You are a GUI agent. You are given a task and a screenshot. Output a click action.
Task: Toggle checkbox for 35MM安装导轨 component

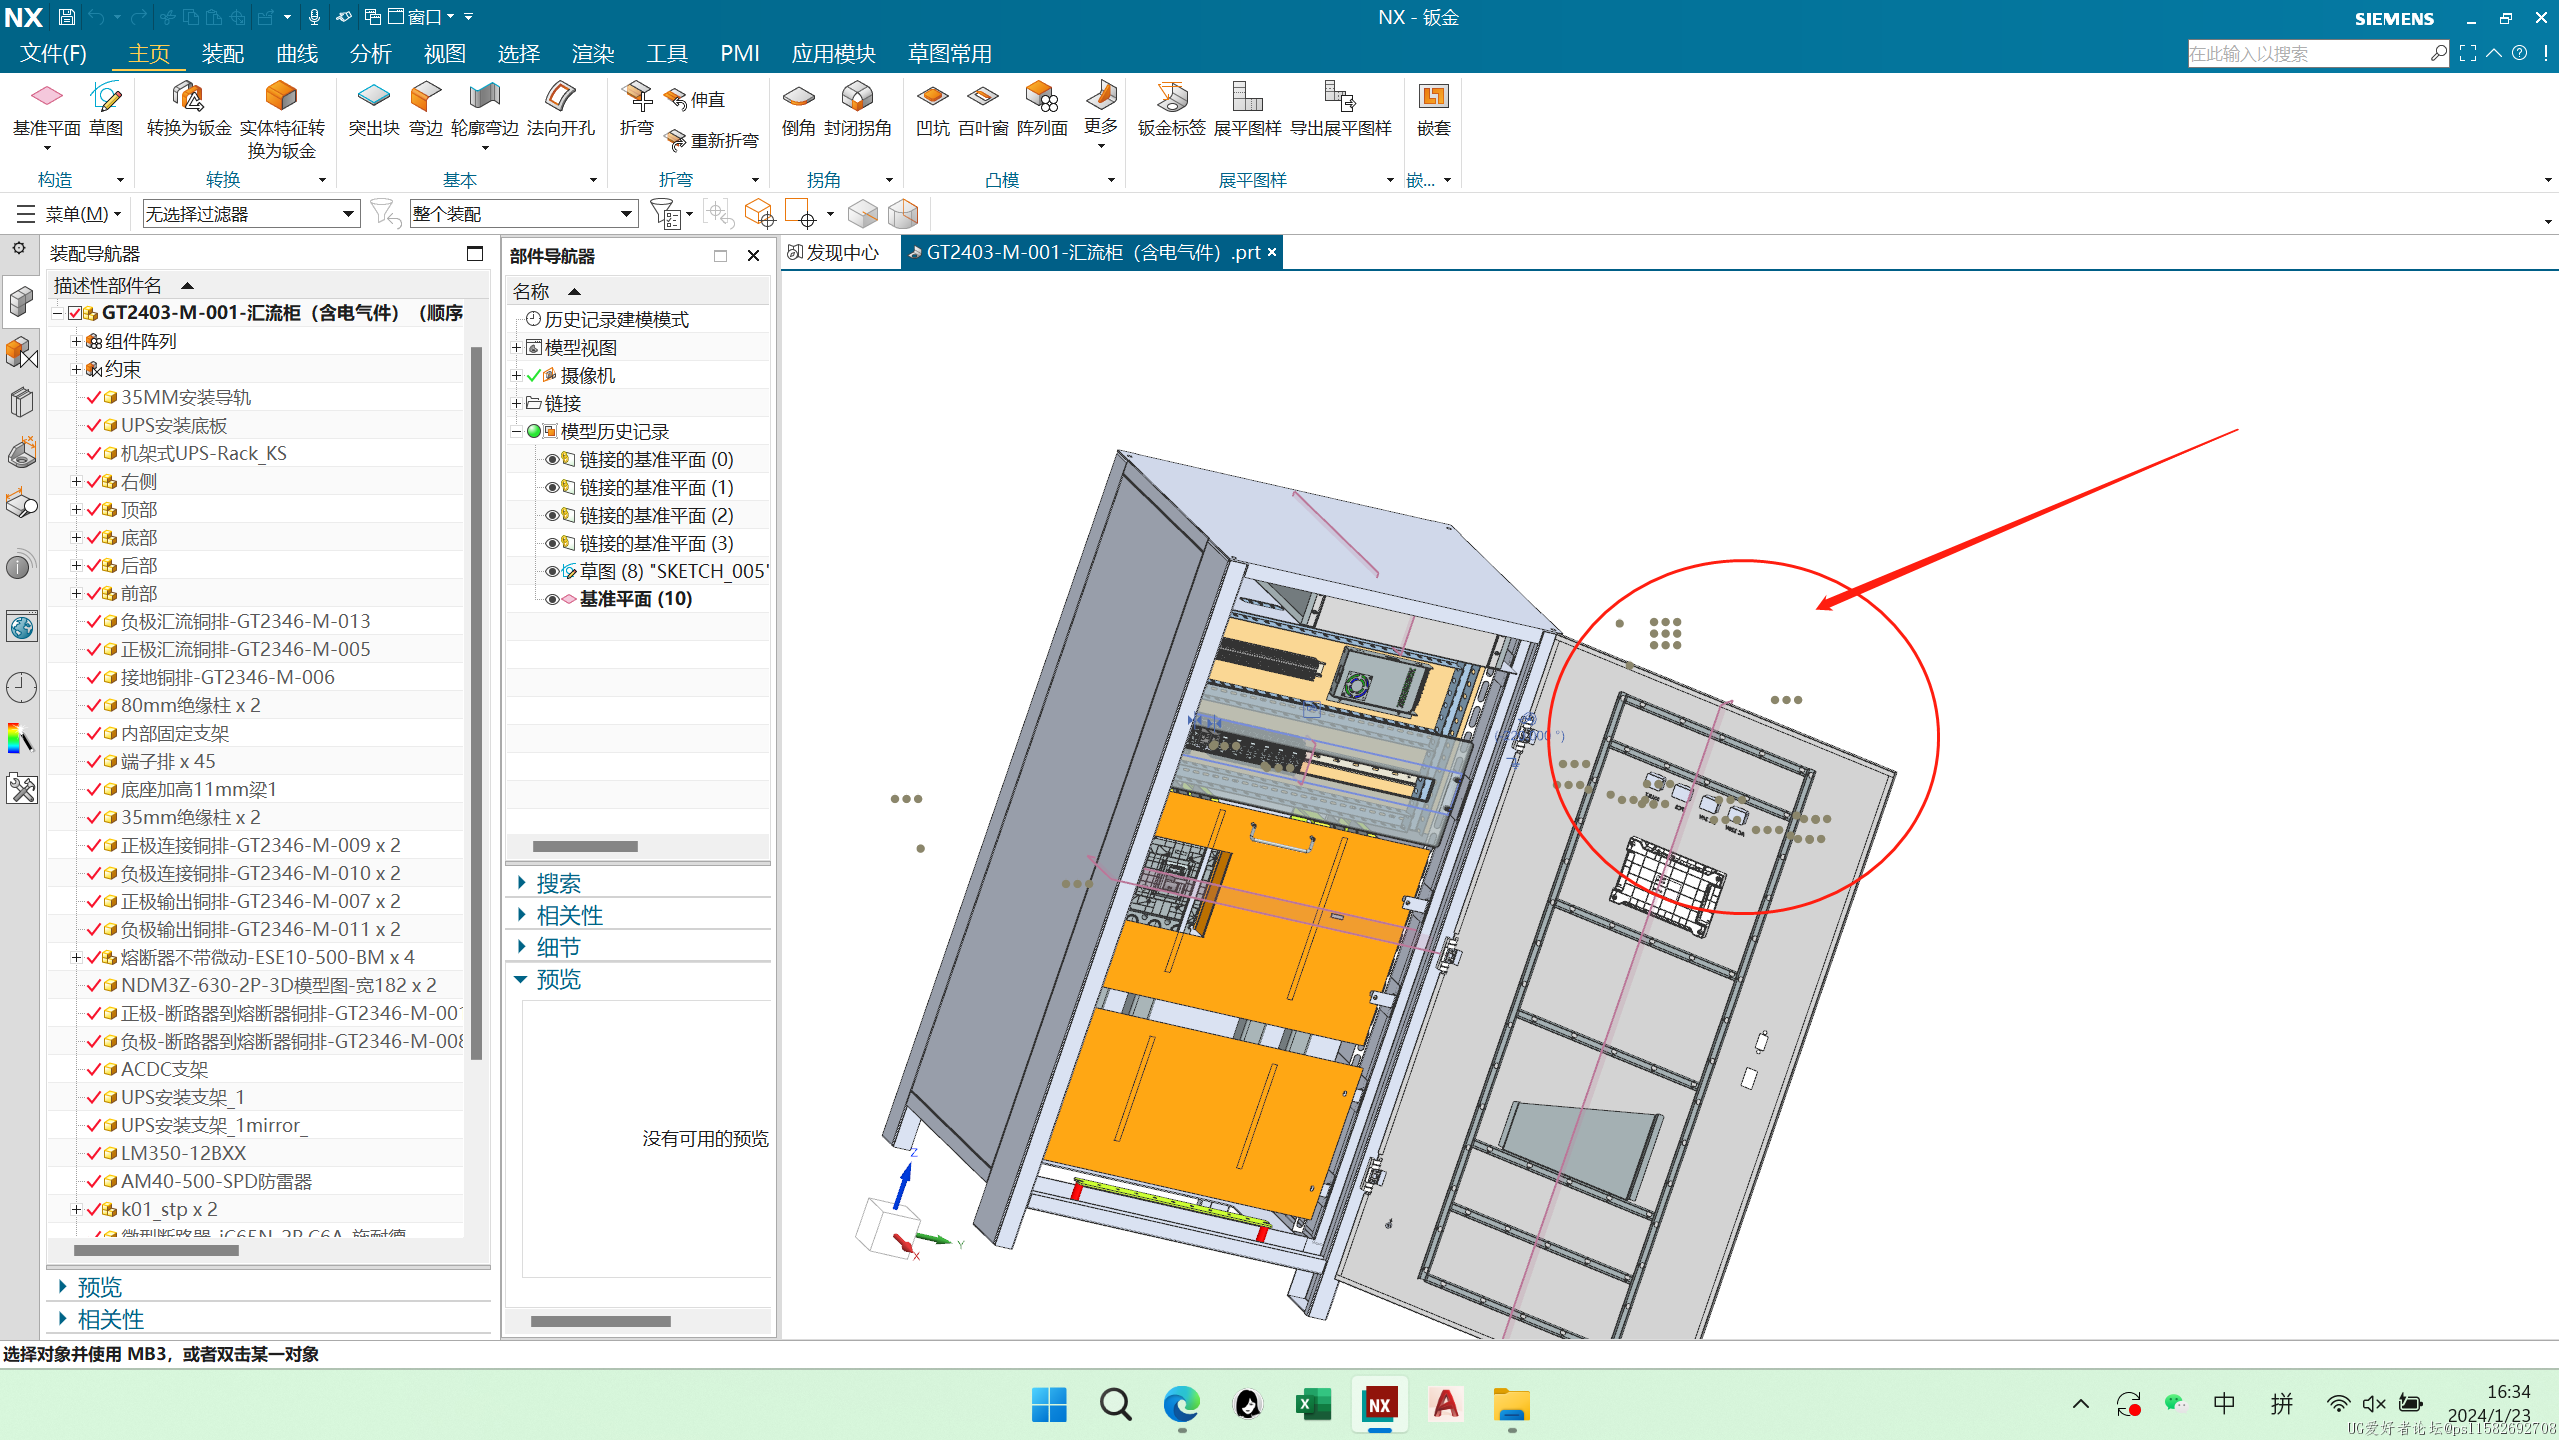click(94, 397)
